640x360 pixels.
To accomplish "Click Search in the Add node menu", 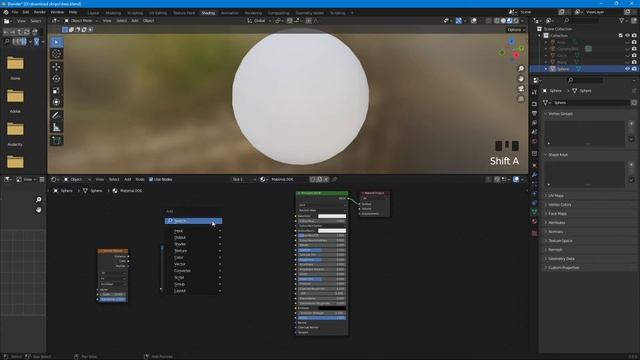I will 193,221.
